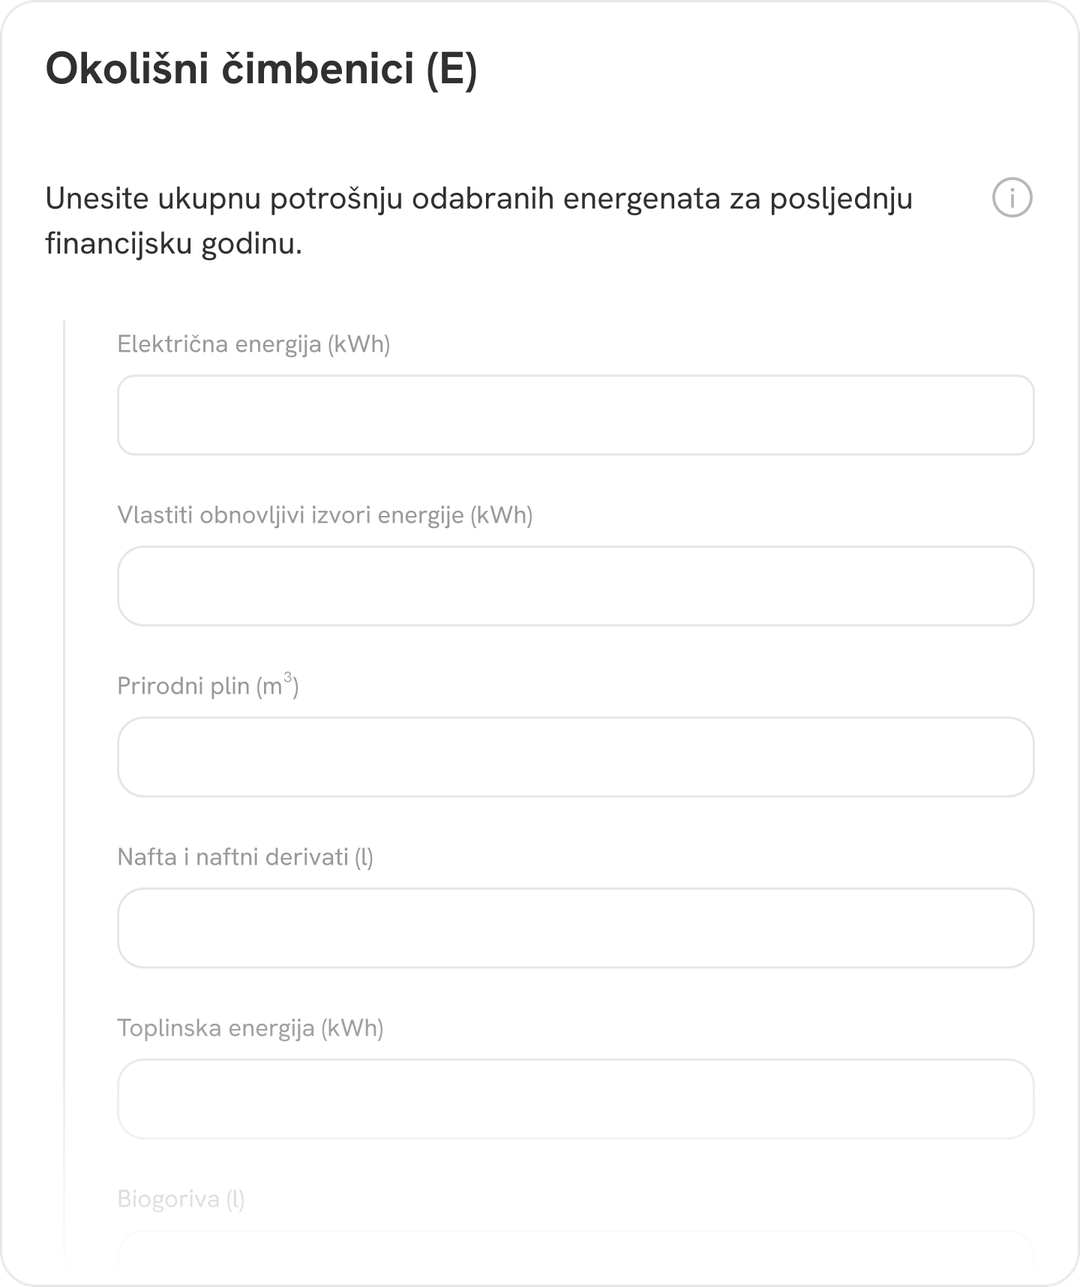The image size is (1080, 1287).
Task: Focus the Toplinska energija (kWh) text box
Action: pyautogui.click(x=575, y=1099)
